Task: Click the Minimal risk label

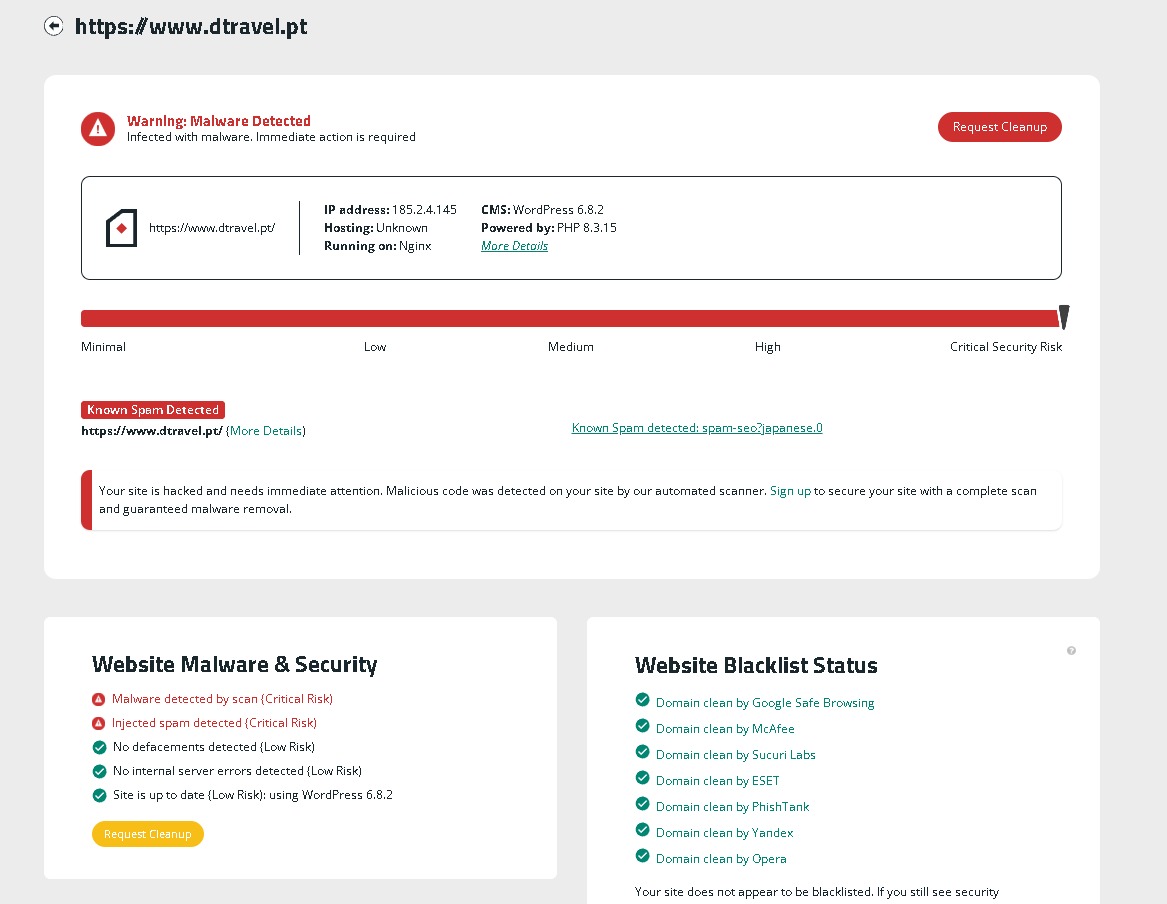Action: (x=103, y=347)
